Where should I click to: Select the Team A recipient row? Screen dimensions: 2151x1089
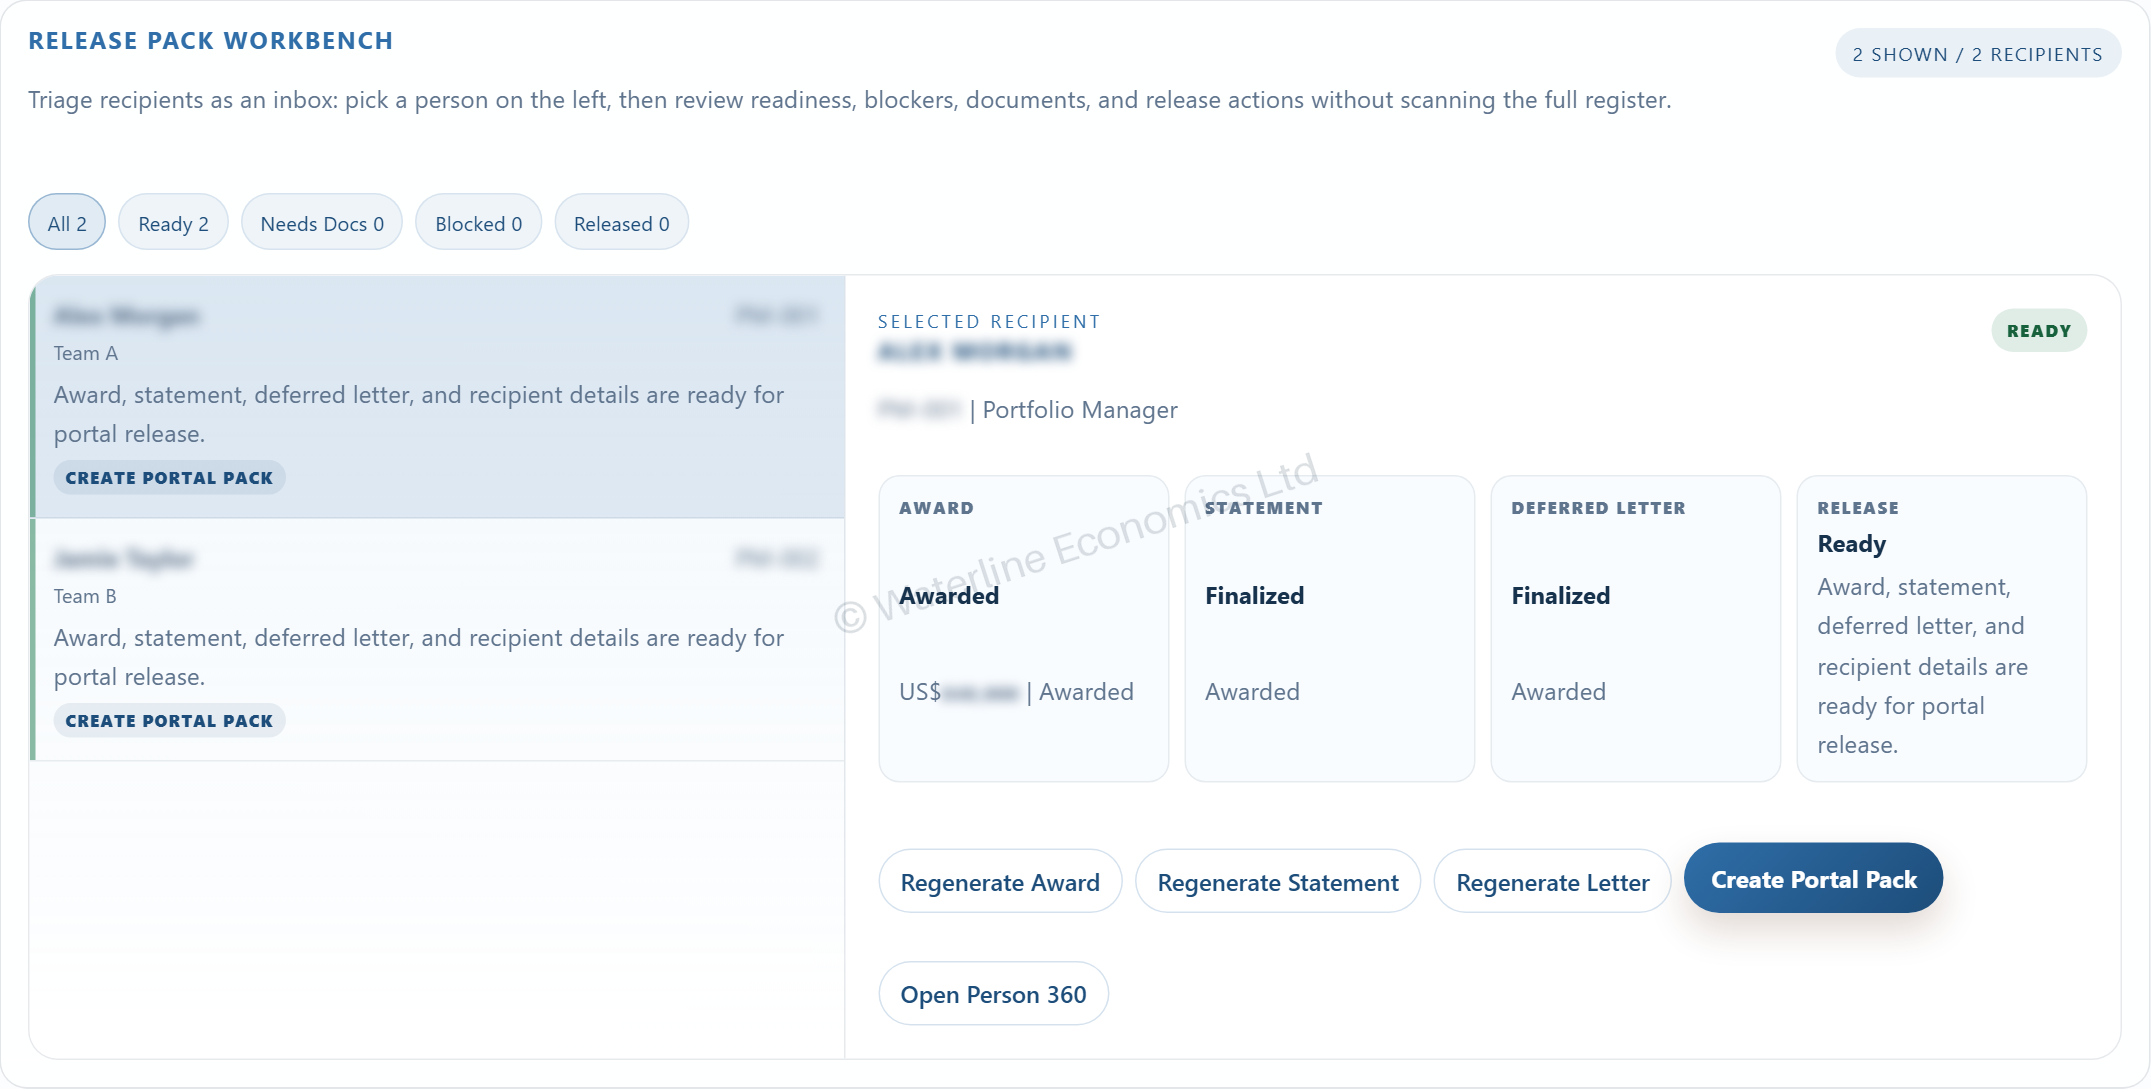coord(438,397)
